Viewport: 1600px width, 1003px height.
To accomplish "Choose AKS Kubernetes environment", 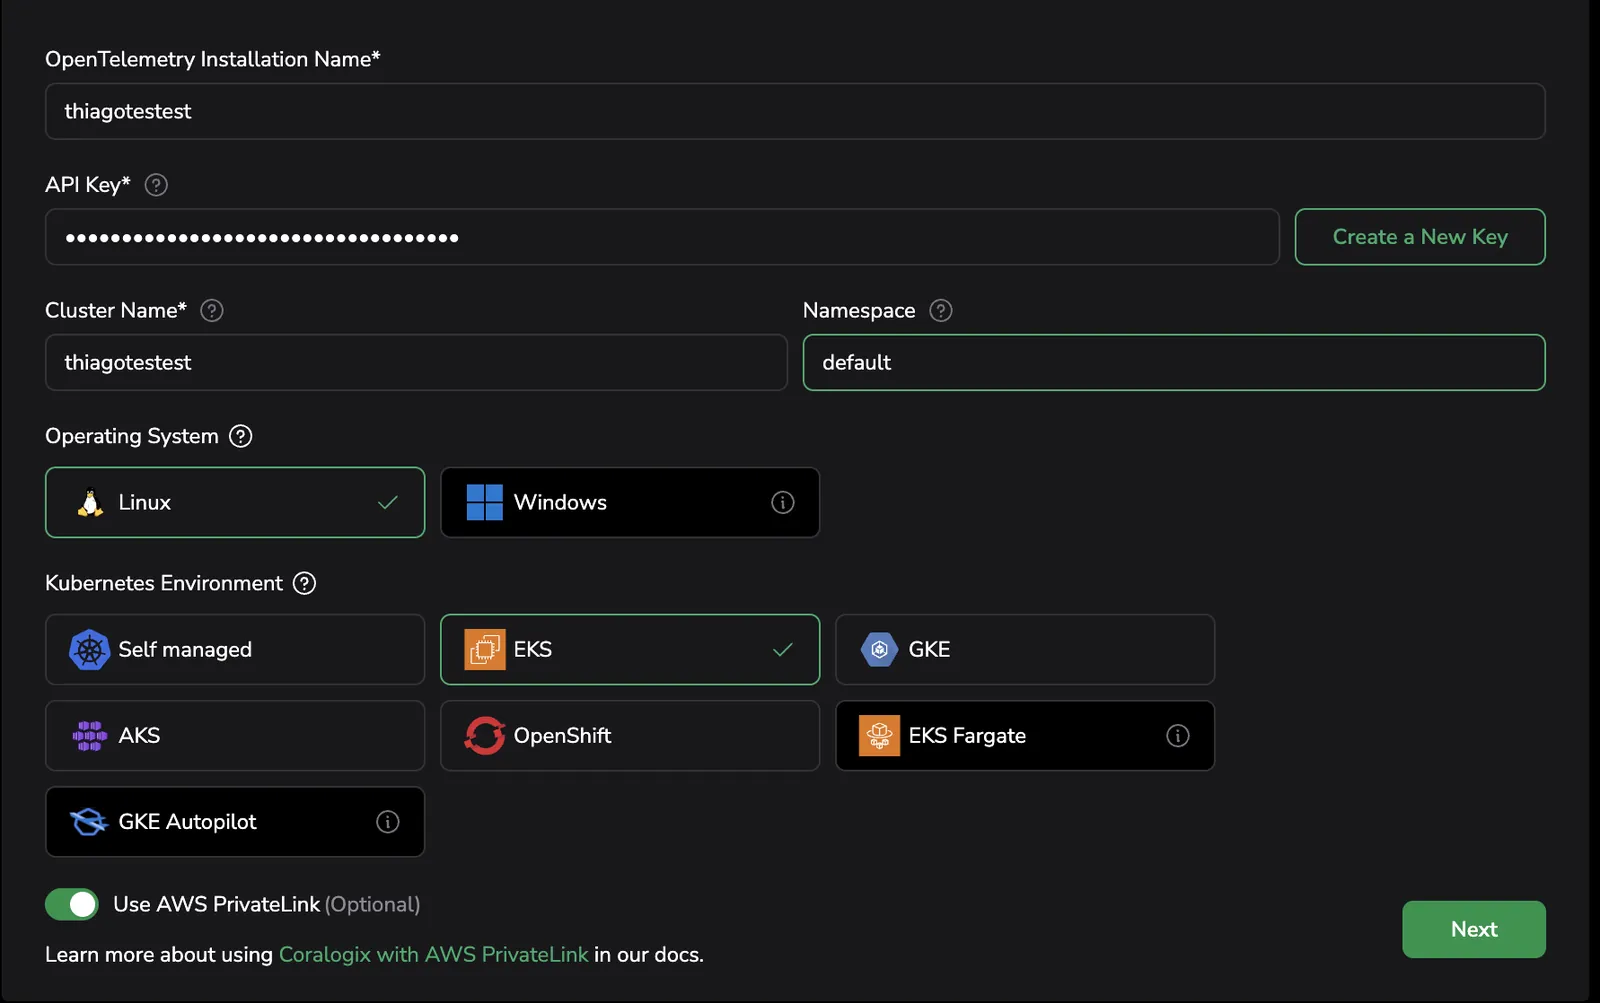I will [x=235, y=736].
